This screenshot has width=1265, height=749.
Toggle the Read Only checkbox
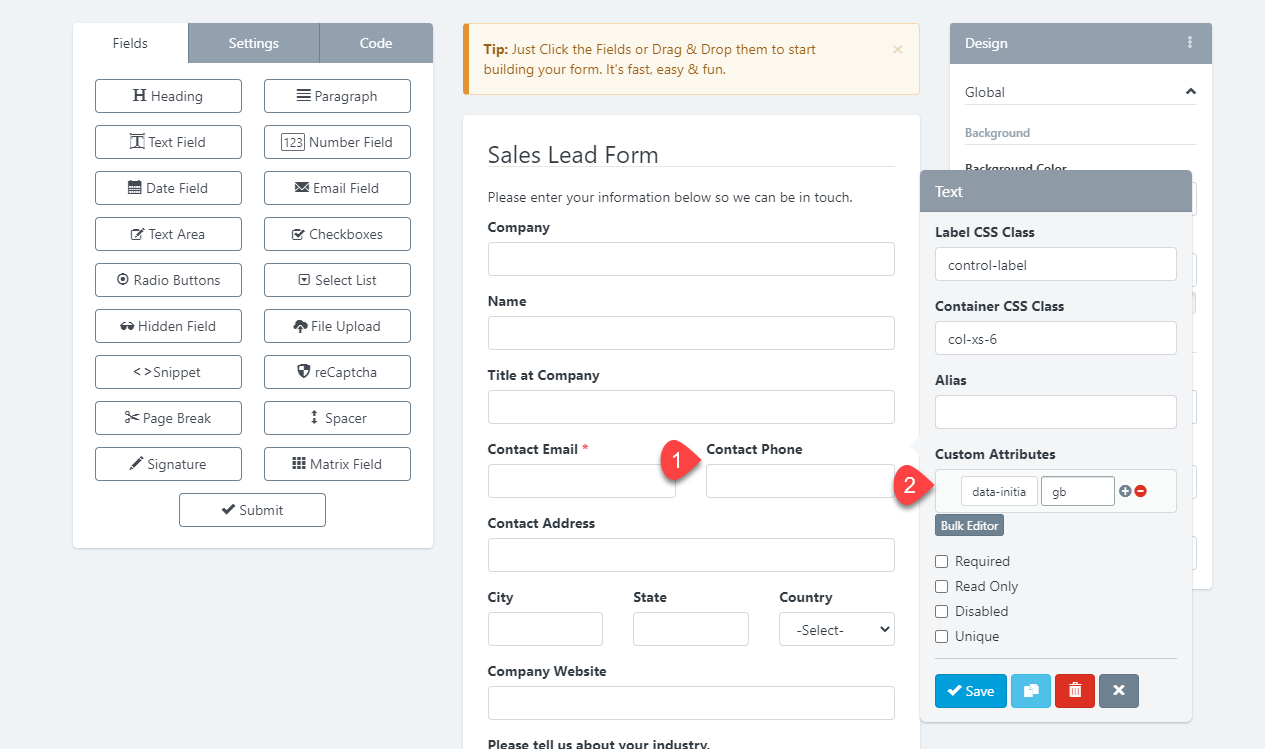[x=941, y=586]
